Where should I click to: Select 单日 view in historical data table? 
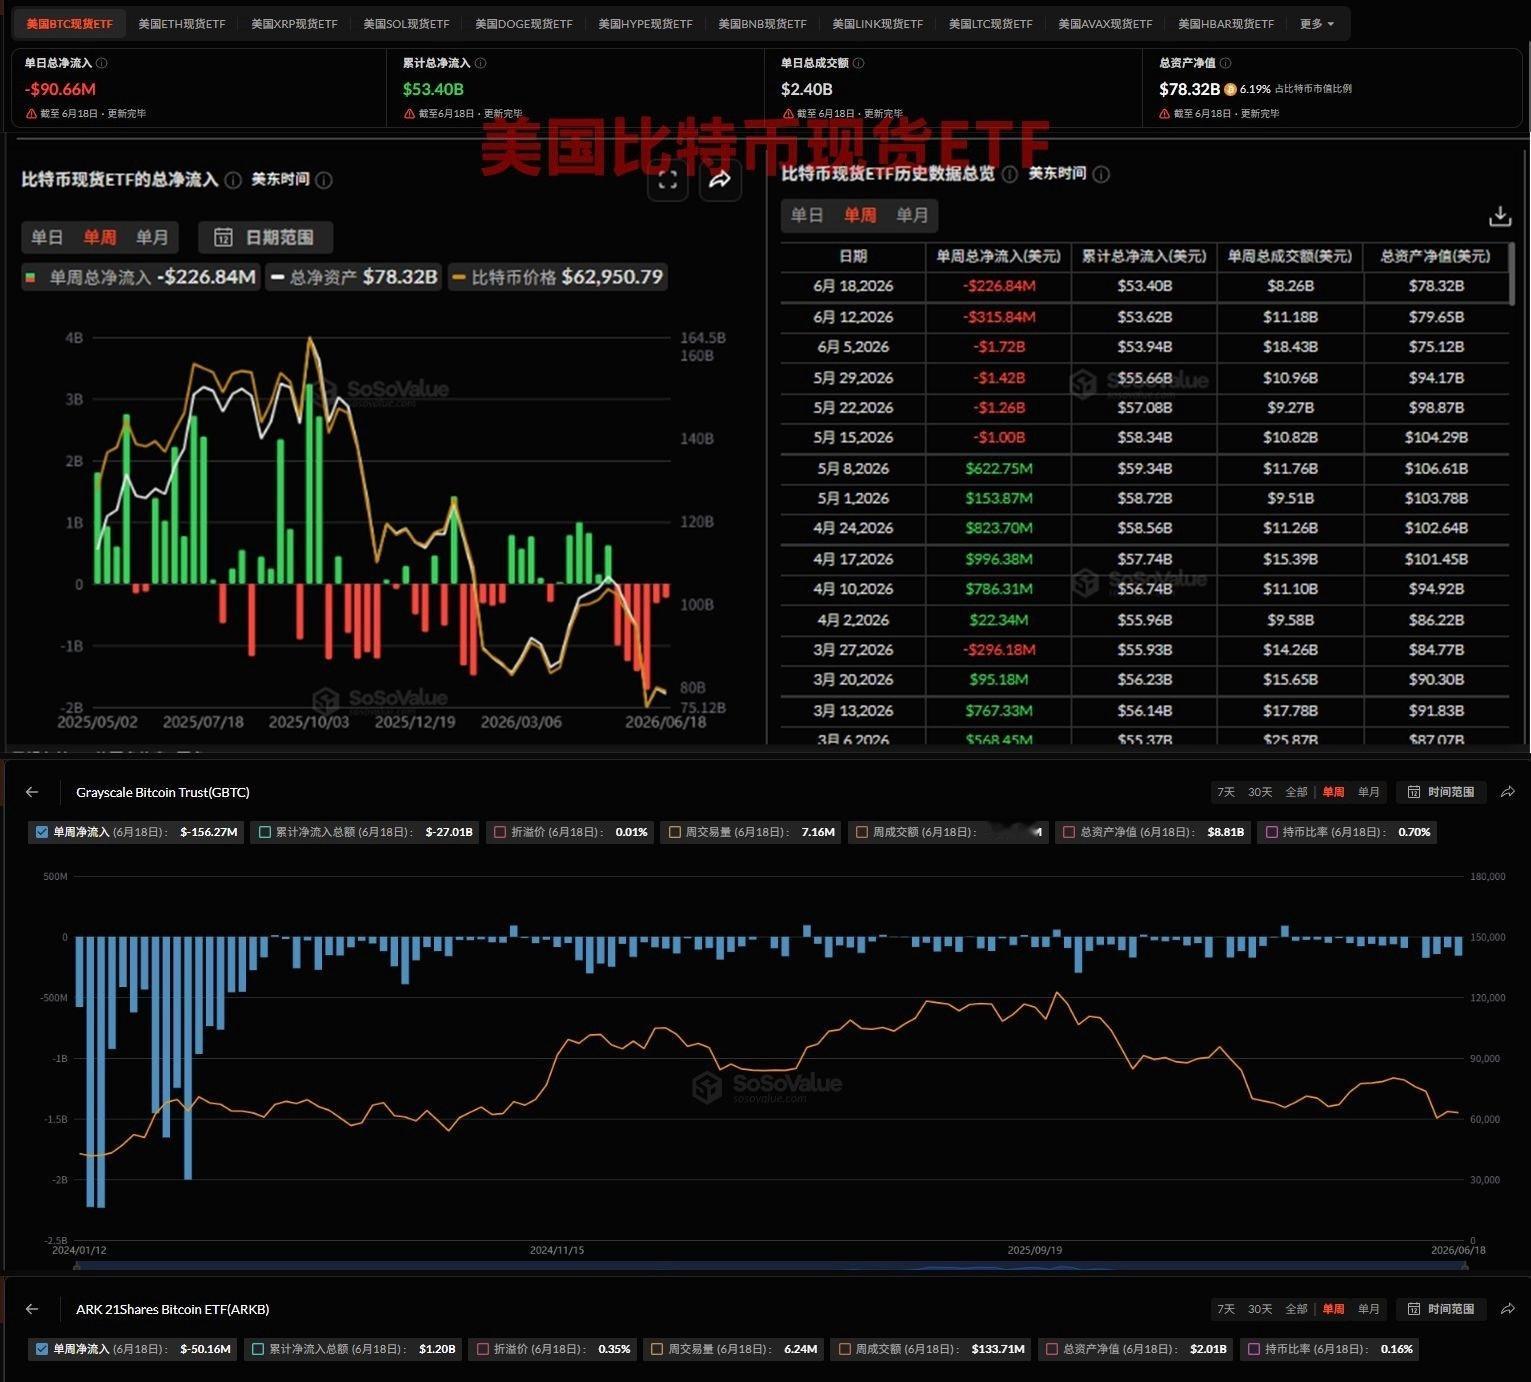[x=807, y=215]
